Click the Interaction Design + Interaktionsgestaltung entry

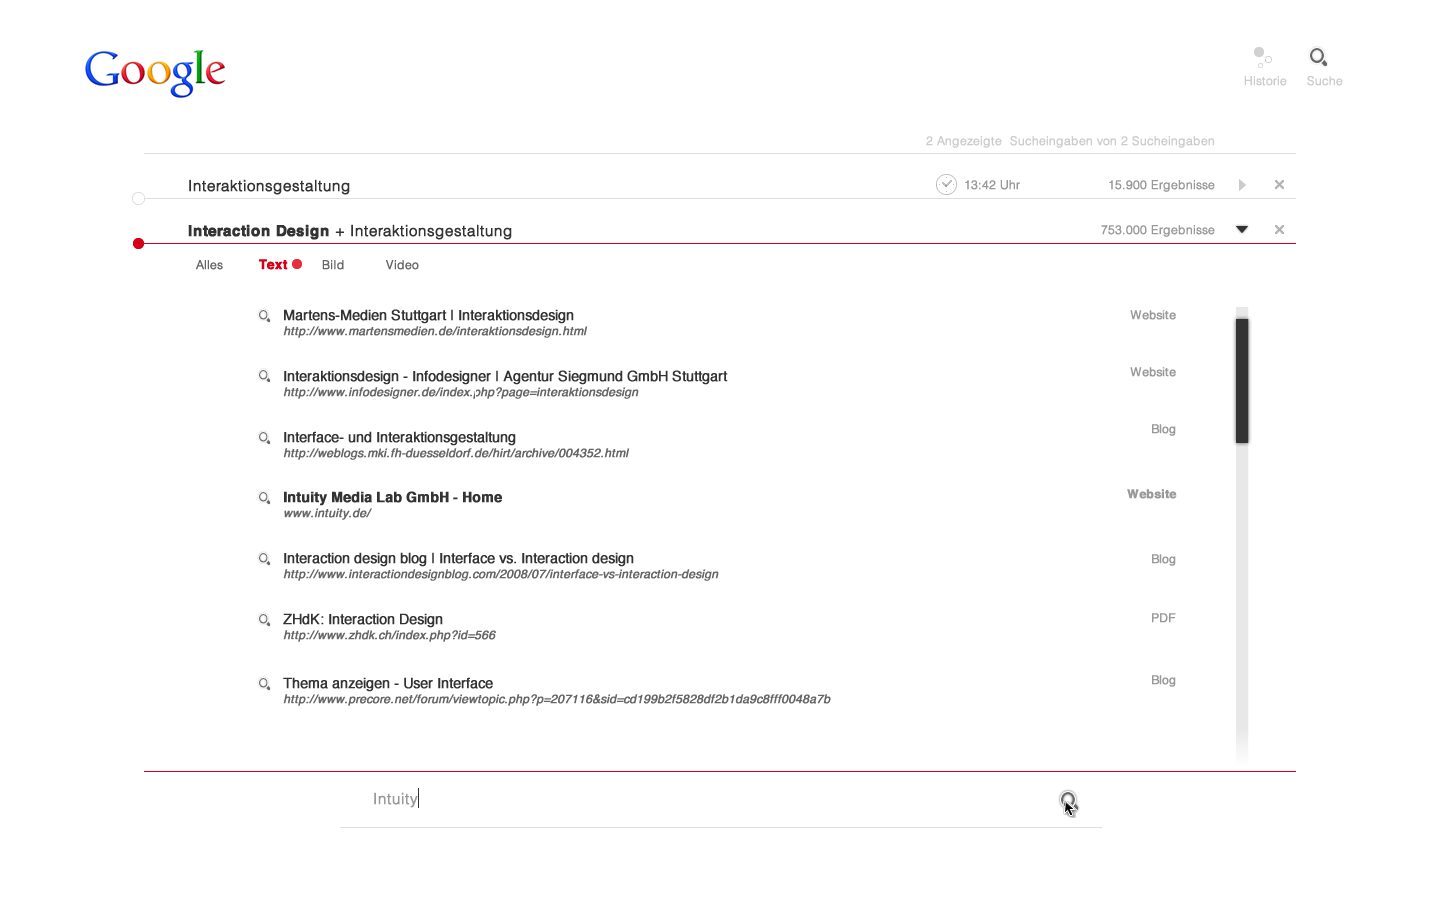coord(350,231)
